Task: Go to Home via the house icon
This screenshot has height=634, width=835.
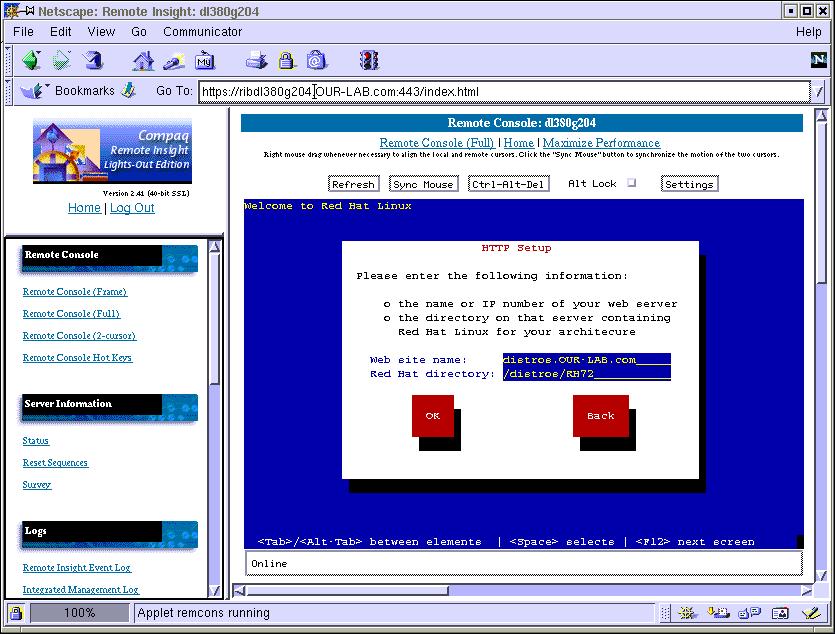Action: [x=144, y=60]
